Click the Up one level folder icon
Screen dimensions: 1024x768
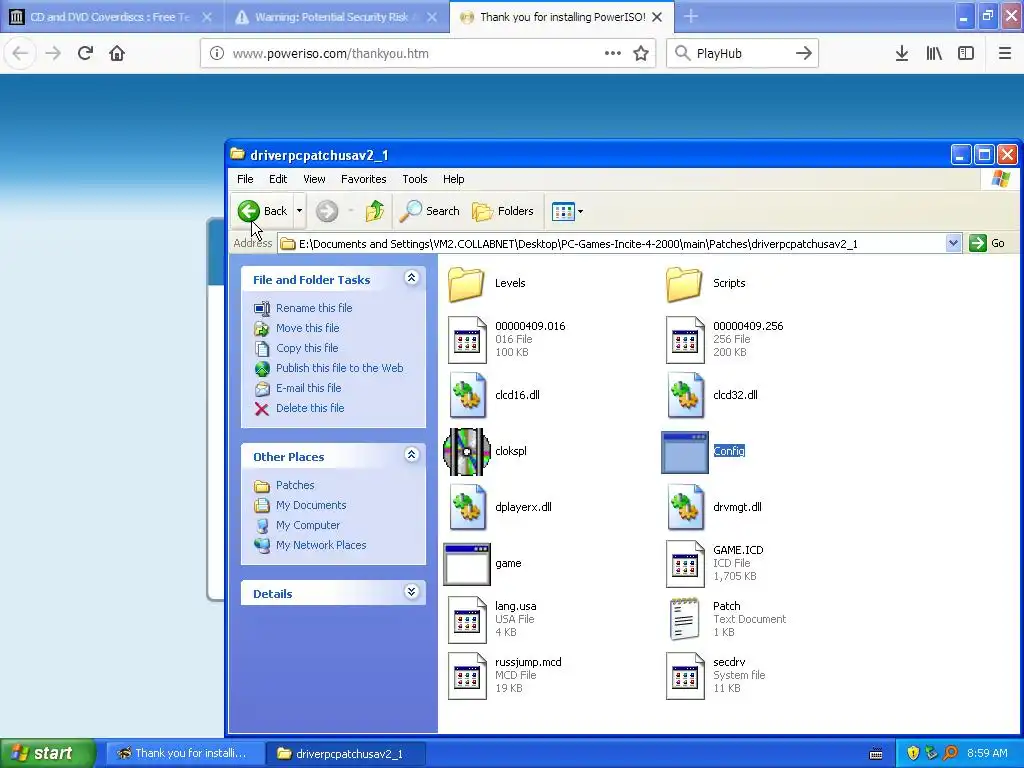(375, 211)
